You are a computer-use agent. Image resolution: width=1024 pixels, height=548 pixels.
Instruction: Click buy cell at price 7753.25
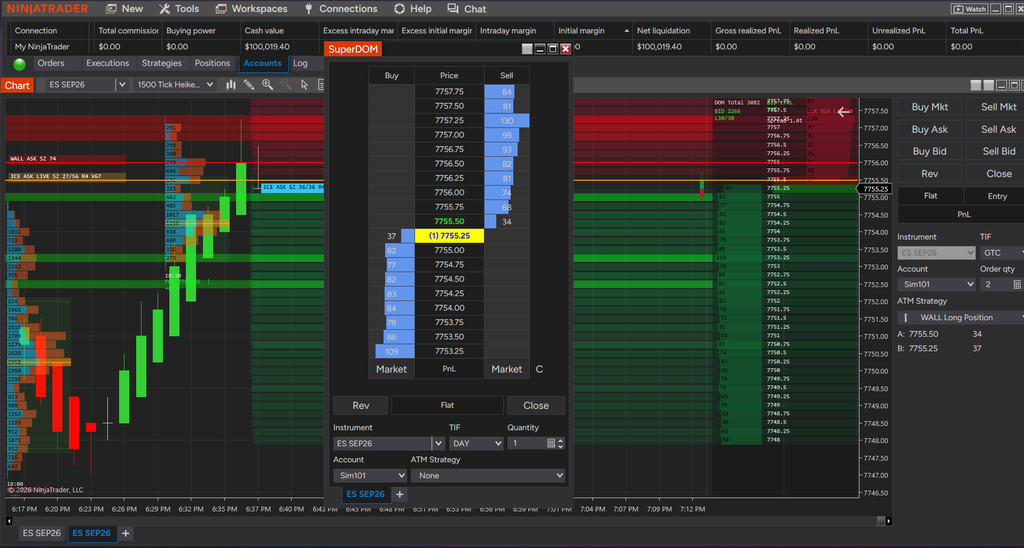391,351
